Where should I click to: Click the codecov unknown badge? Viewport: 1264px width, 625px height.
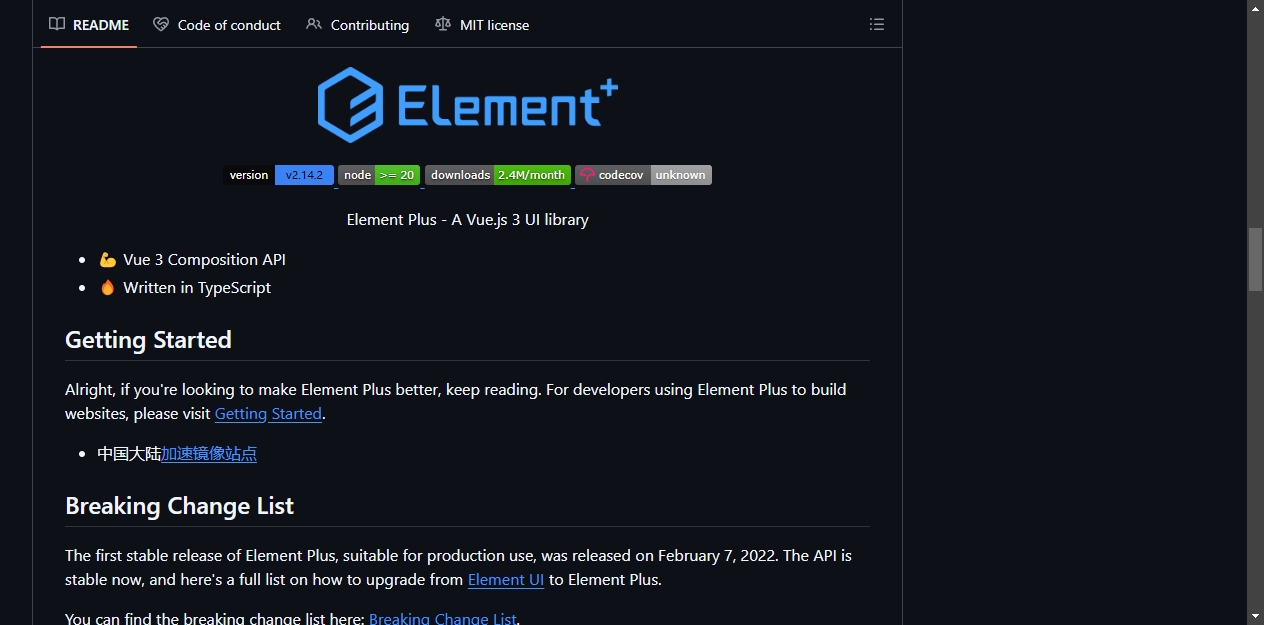(x=644, y=175)
